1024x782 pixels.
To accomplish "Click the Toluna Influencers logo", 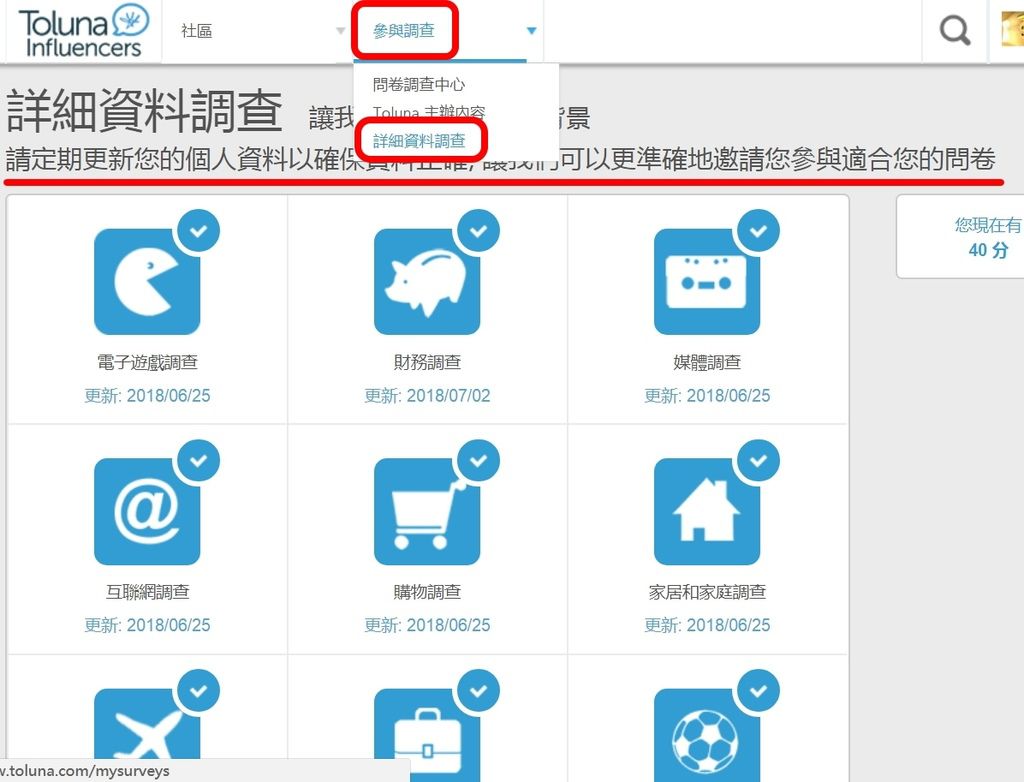I will [x=80, y=30].
